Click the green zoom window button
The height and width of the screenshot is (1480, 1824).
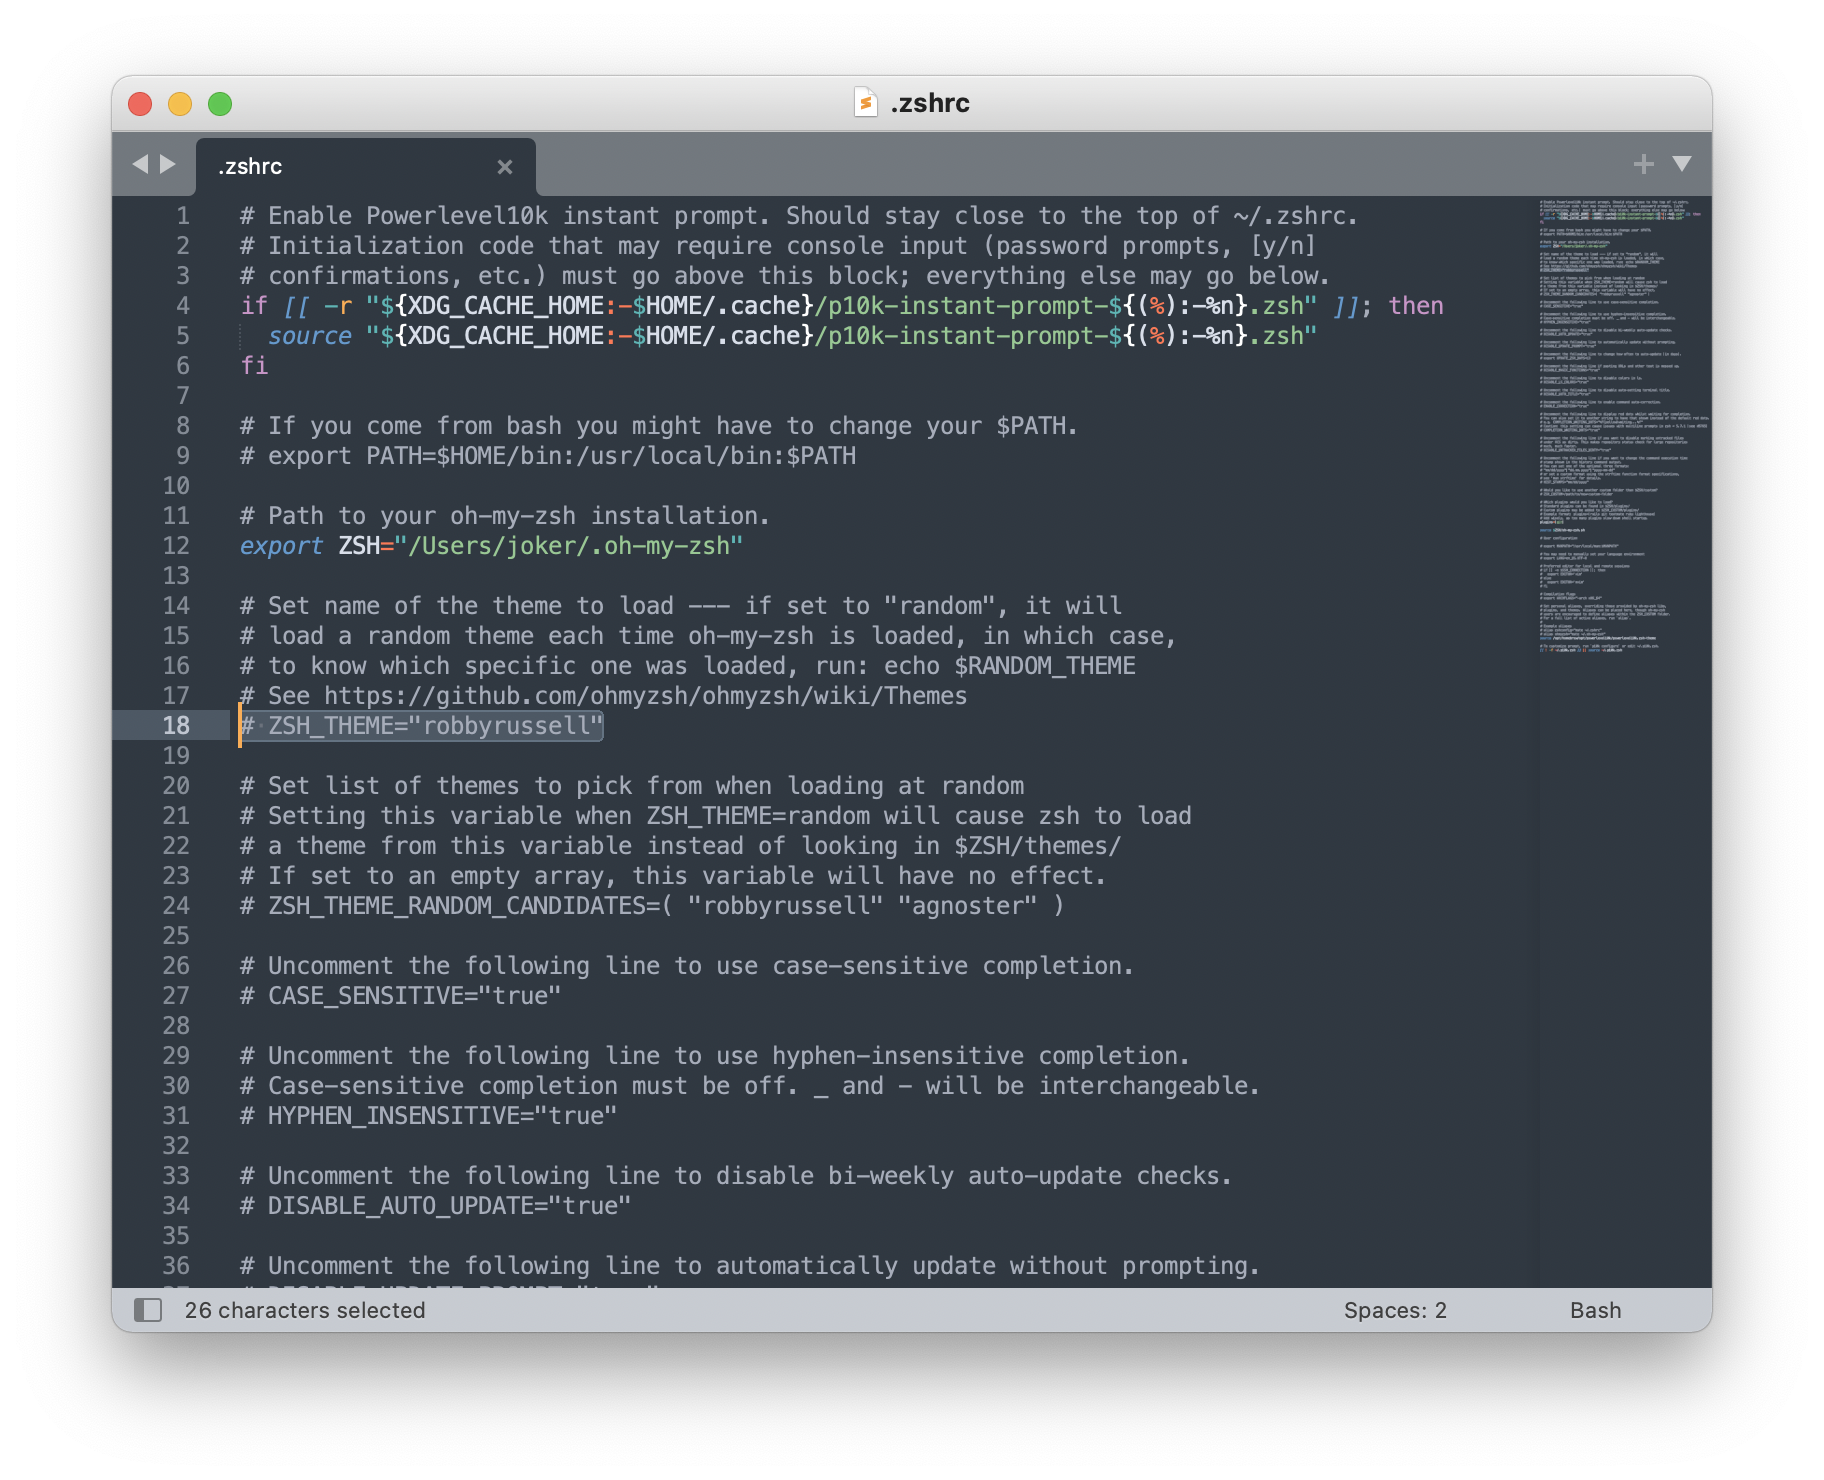[220, 104]
